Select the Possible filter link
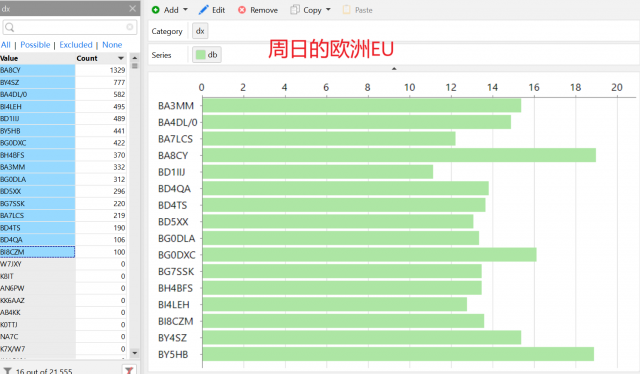The image size is (640, 374). point(35,45)
